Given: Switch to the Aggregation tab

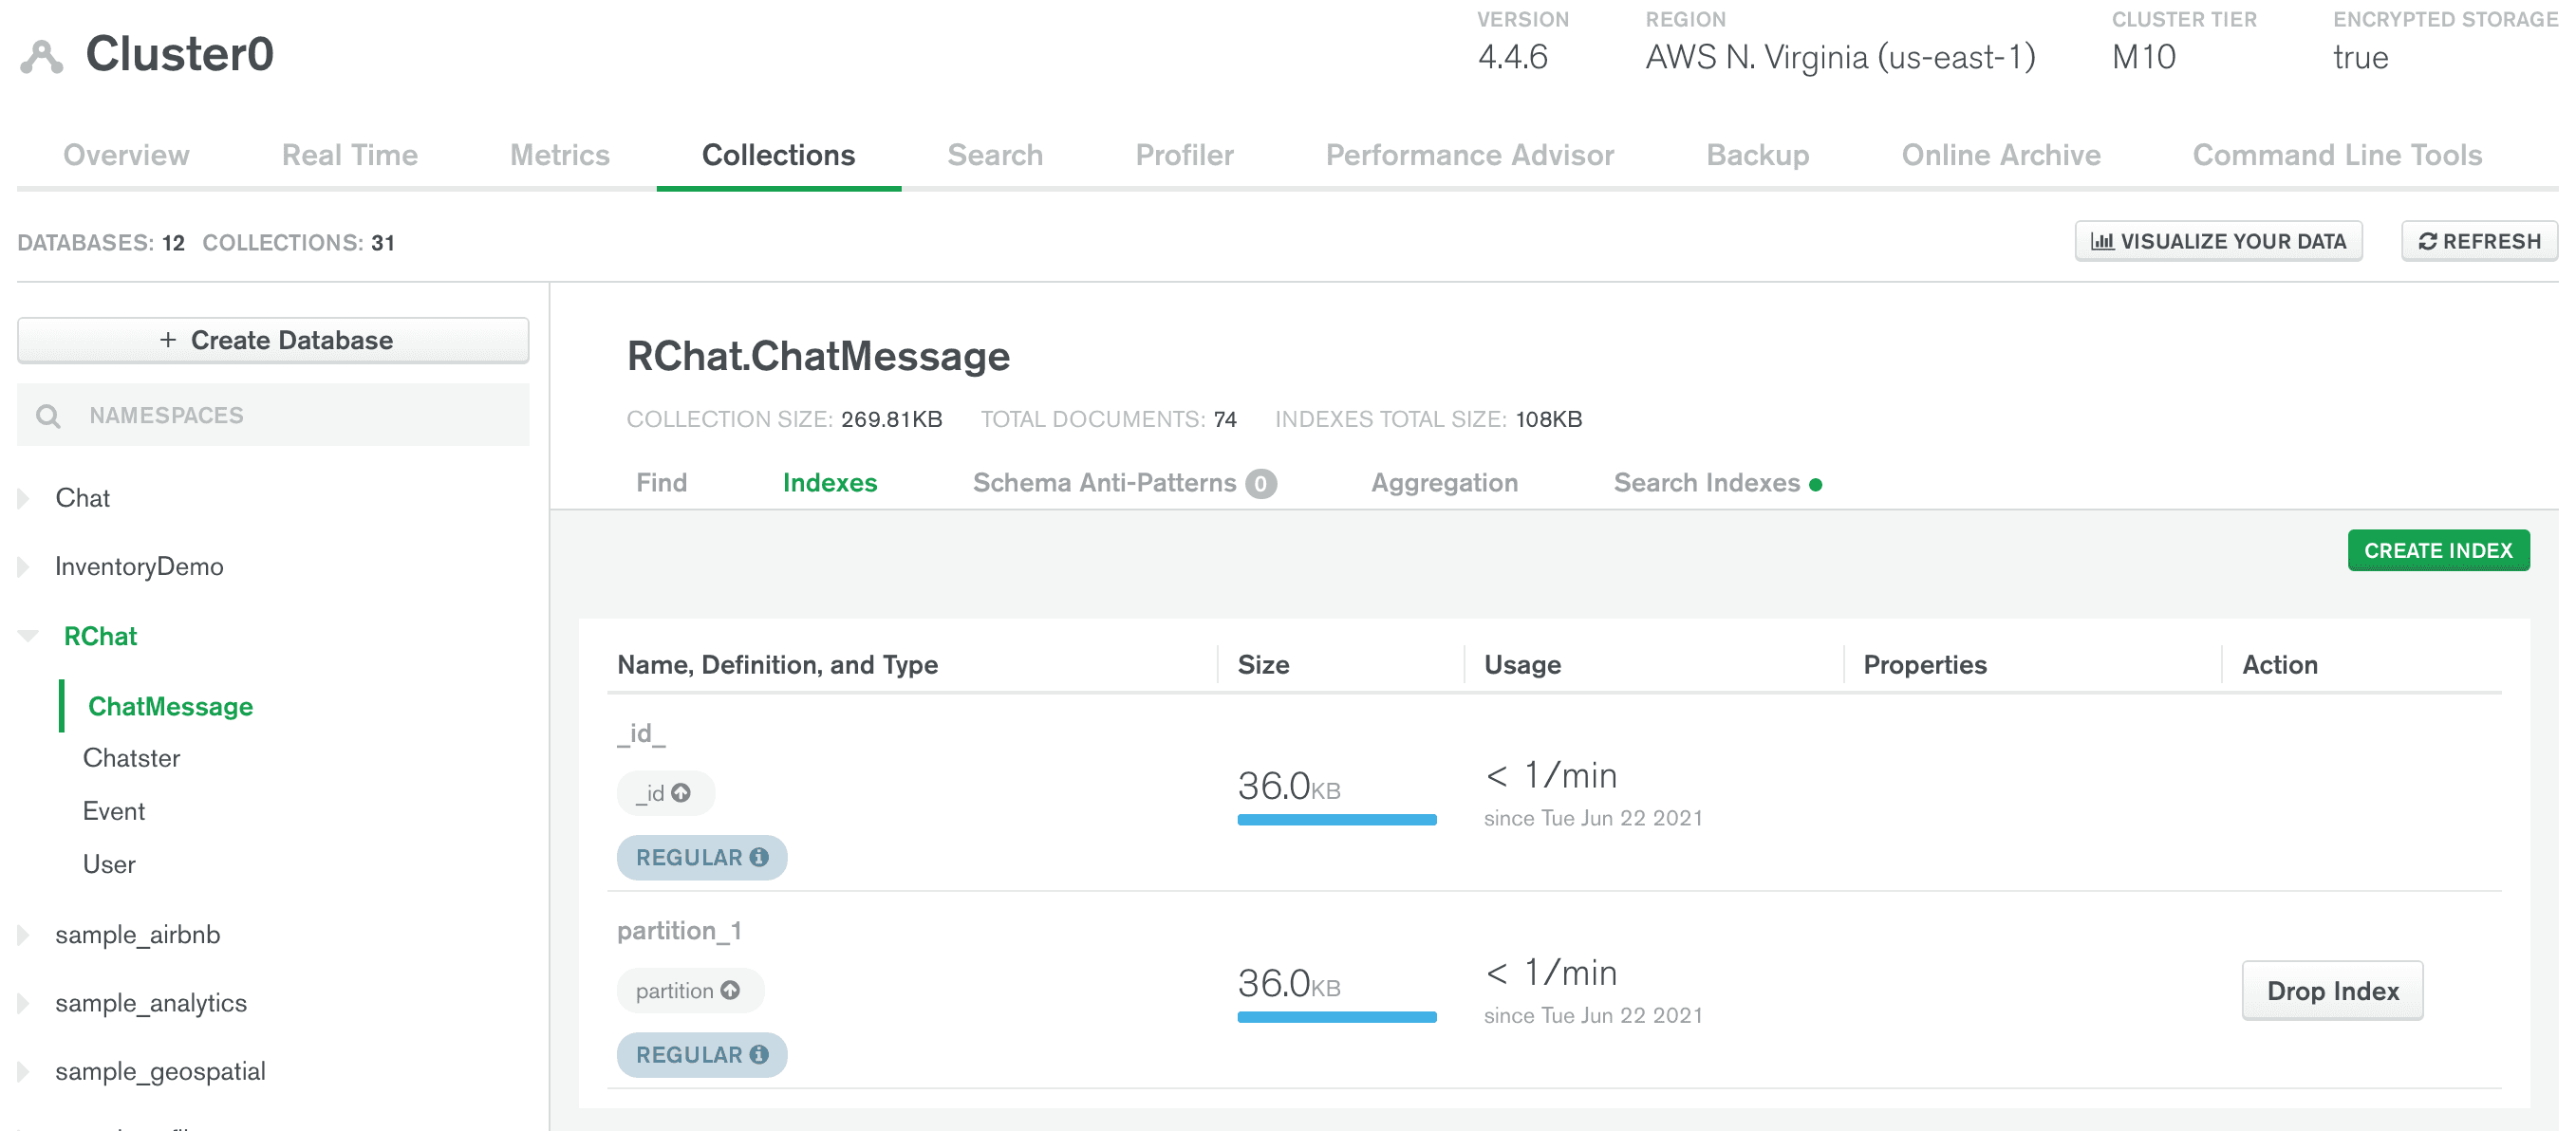Looking at the screenshot, I should pos(1444,483).
